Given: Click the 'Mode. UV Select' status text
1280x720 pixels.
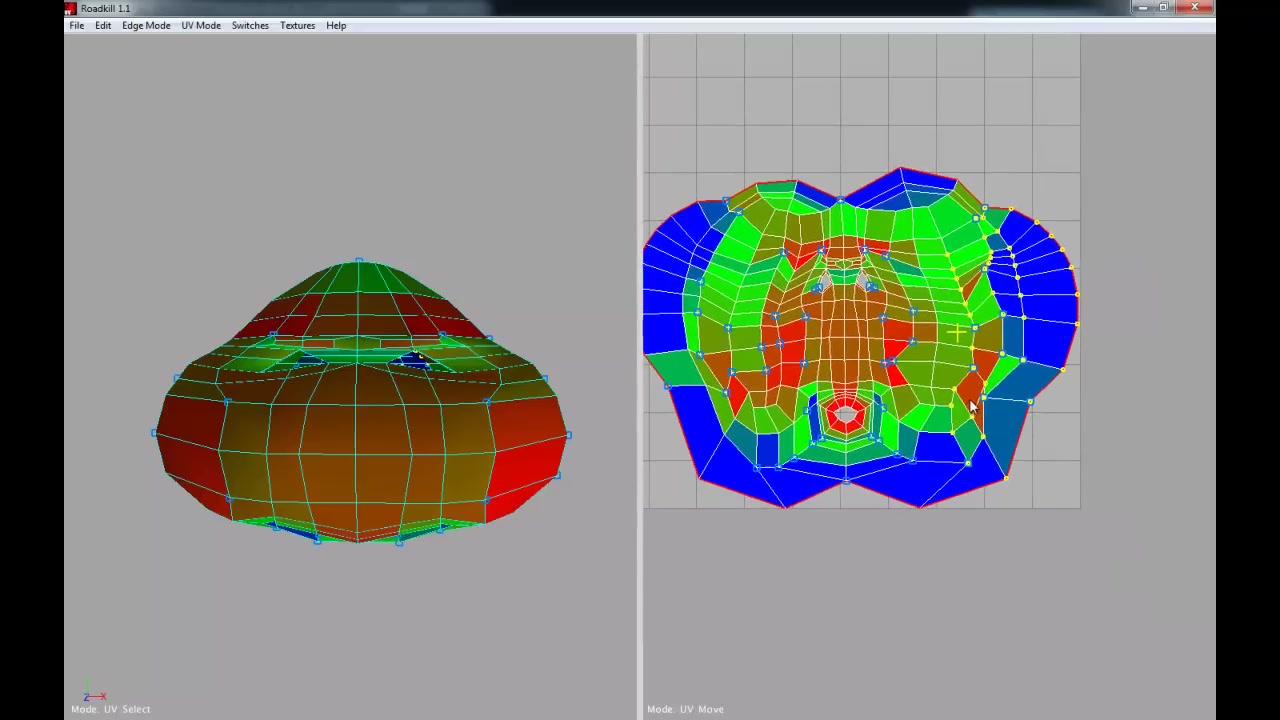Looking at the screenshot, I should pos(111,709).
